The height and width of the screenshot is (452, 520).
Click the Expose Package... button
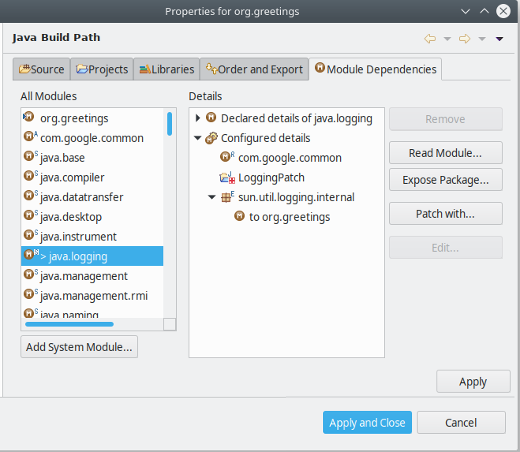click(x=446, y=180)
